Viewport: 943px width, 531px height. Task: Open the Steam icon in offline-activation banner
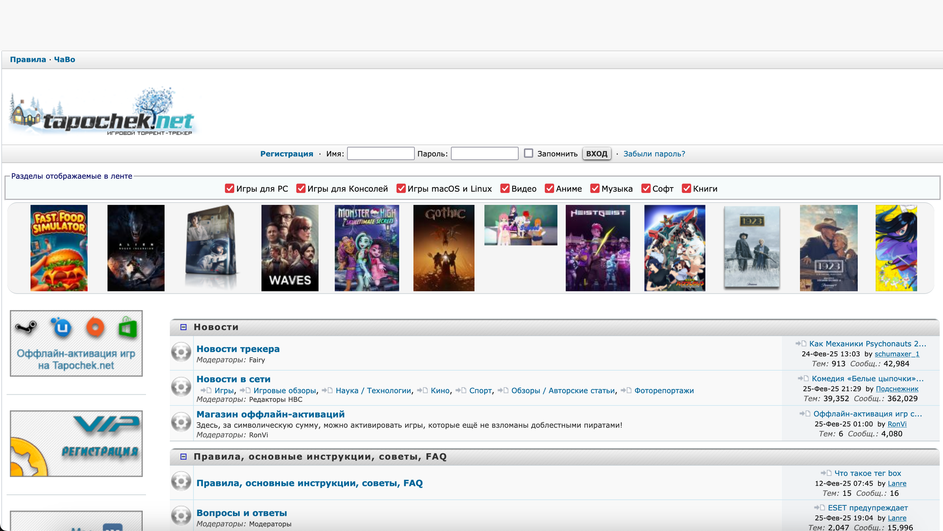click(x=26, y=328)
